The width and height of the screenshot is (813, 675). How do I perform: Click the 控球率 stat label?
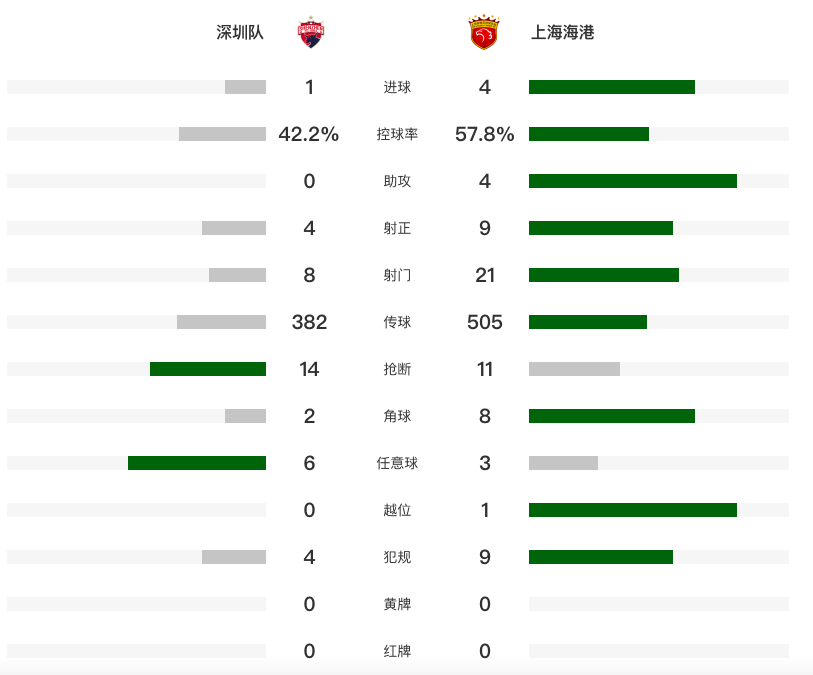coord(397,134)
